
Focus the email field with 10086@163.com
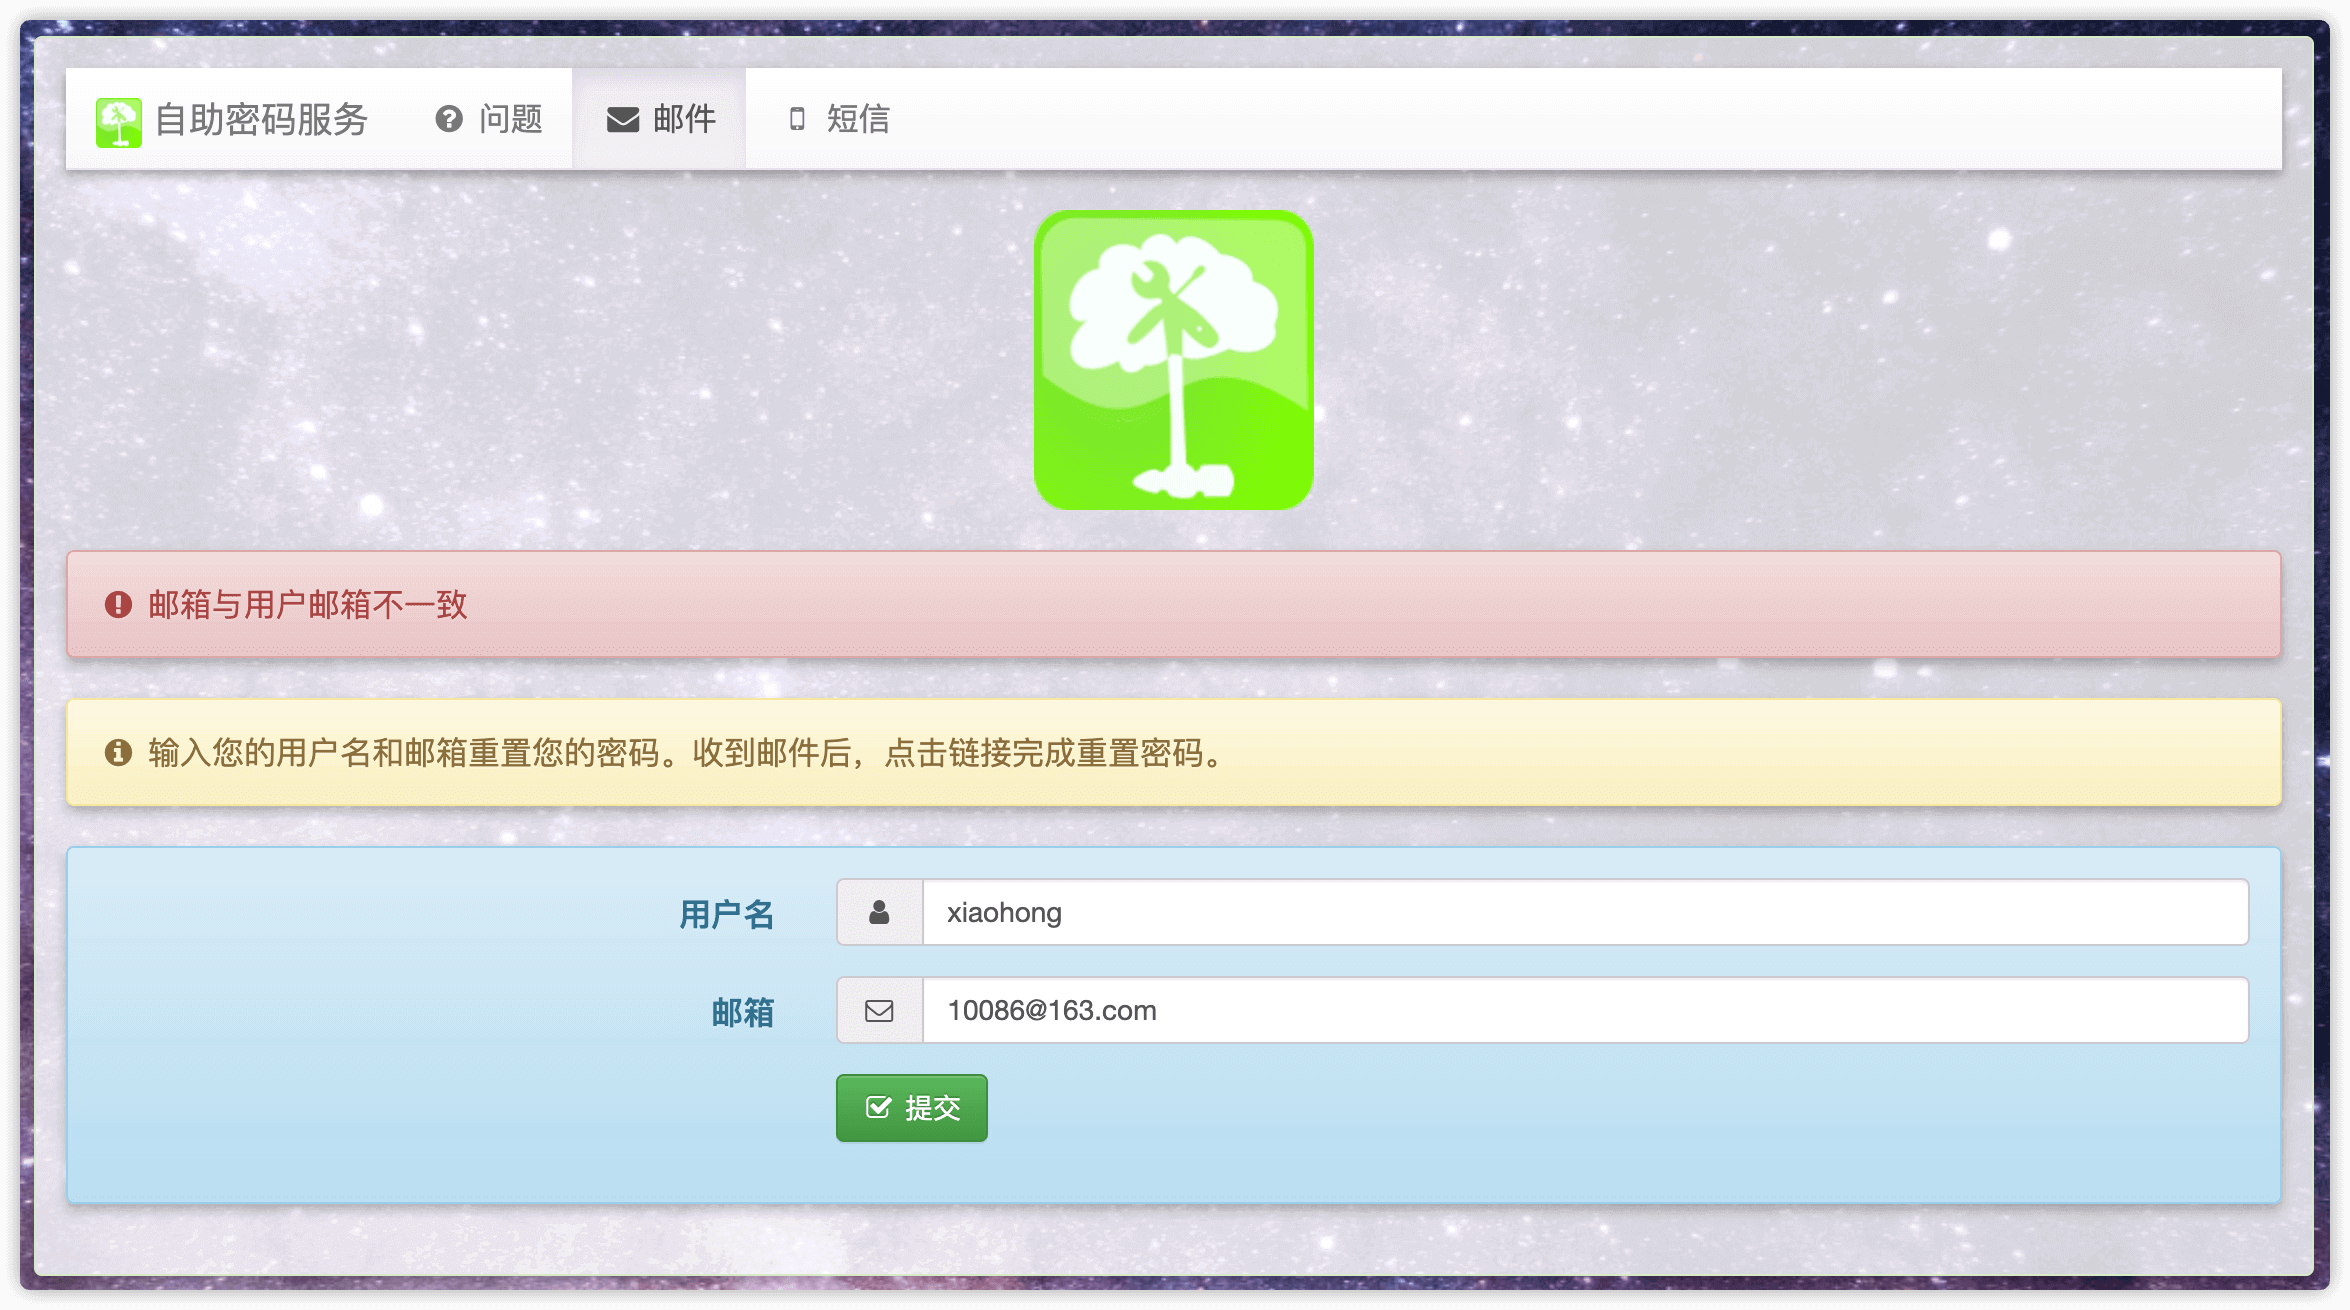(x=1584, y=1010)
